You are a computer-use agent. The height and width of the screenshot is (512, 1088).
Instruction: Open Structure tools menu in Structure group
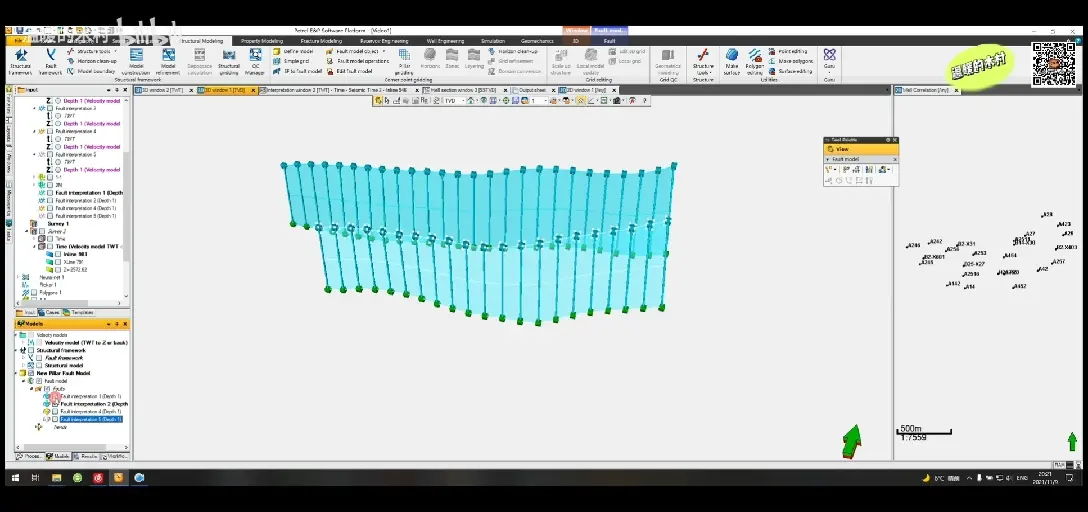pyautogui.click(x=703, y=61)
